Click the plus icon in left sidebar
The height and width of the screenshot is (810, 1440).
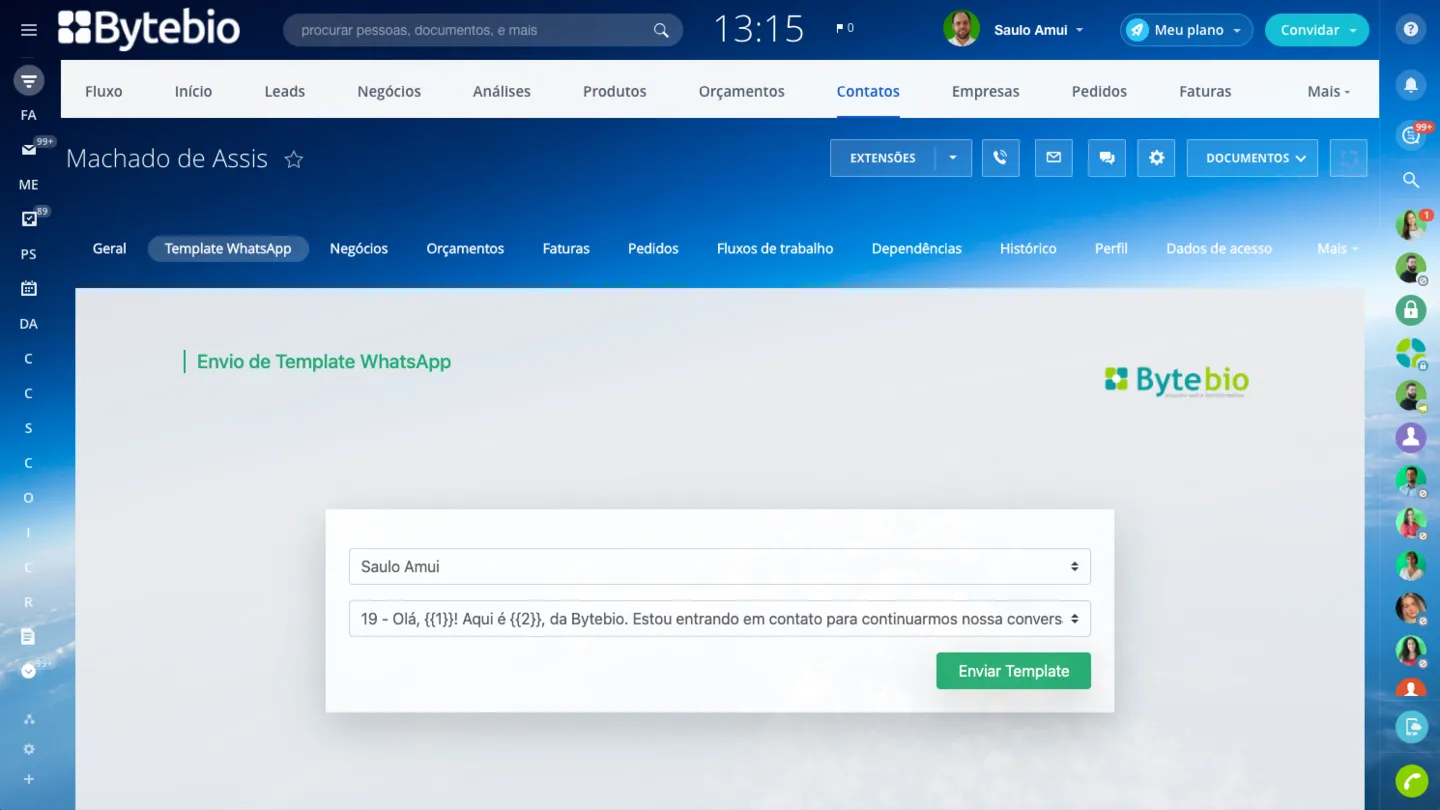(29, 779)
